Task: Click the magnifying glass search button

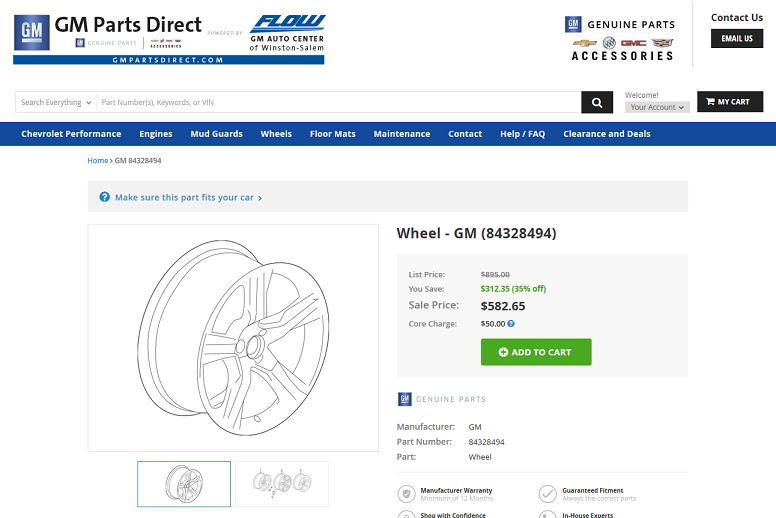Action: click(x=596, y=102)
